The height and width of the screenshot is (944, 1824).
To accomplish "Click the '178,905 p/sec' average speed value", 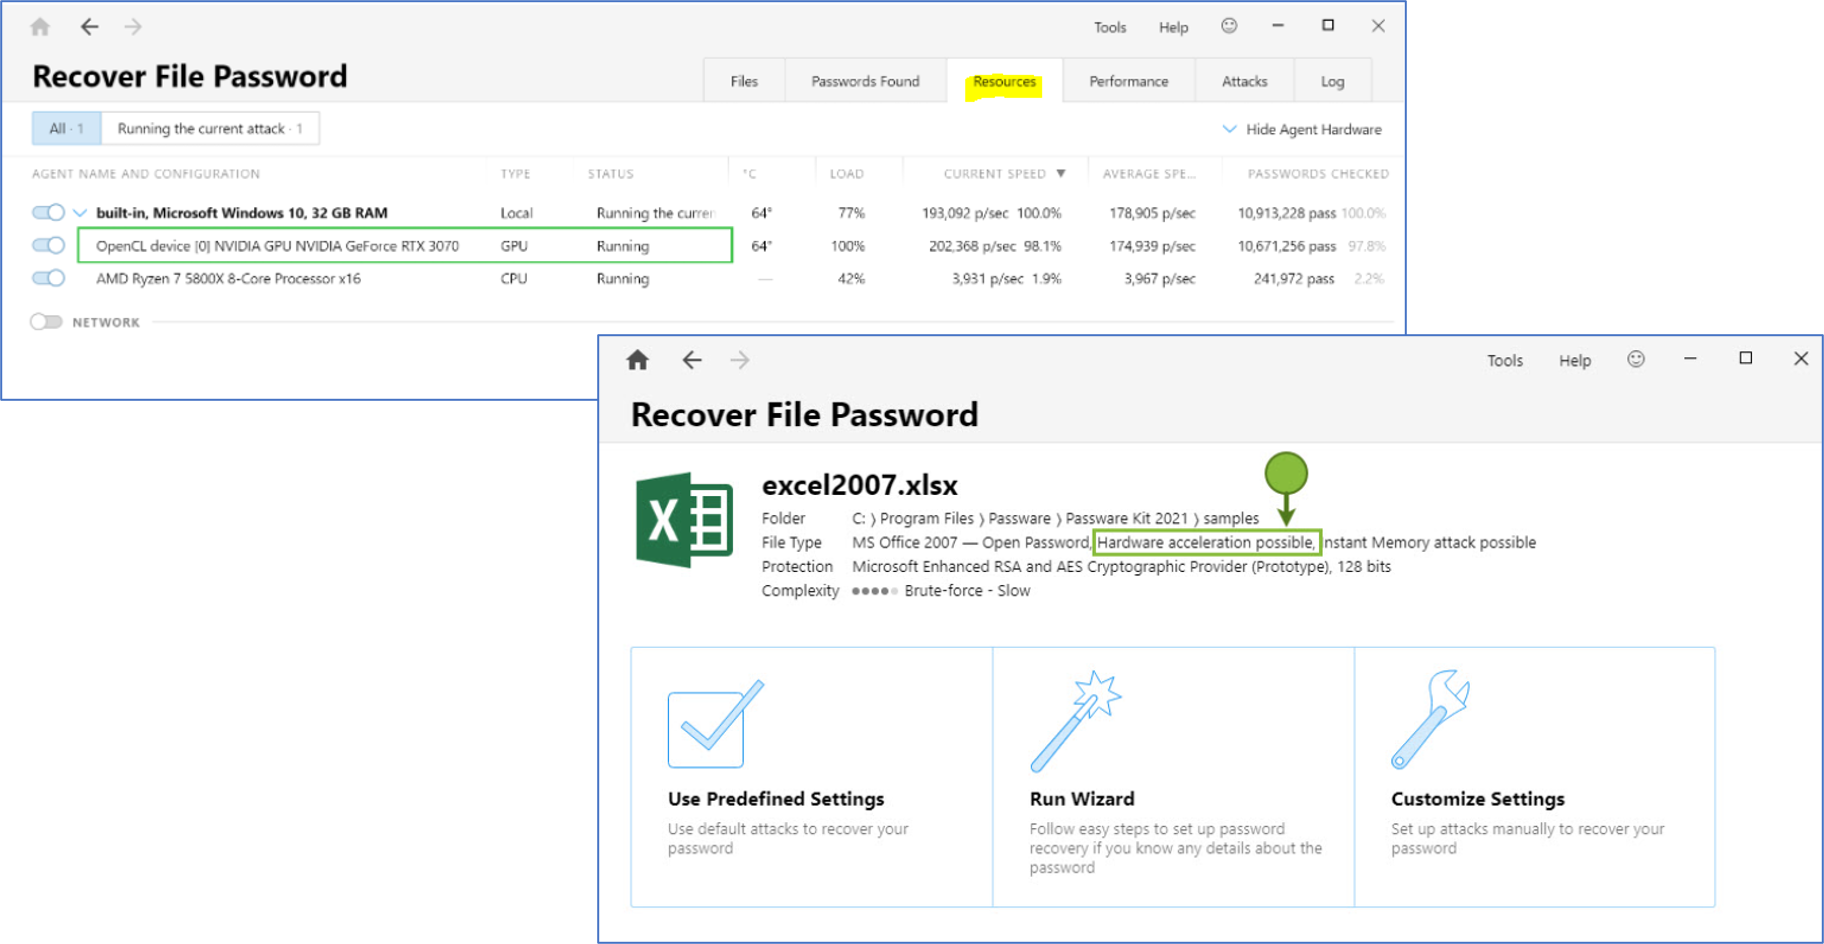I will [1152, 213].
